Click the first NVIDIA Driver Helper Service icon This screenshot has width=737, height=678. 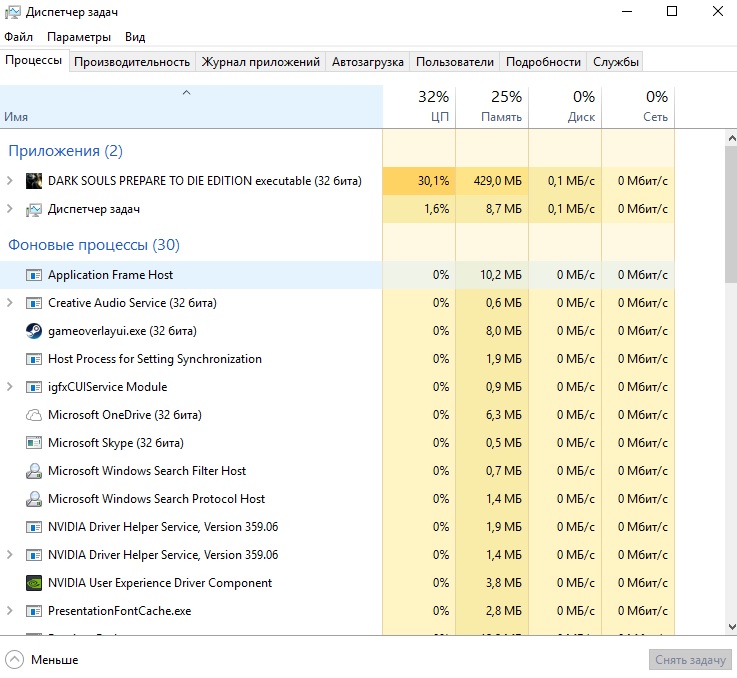pyautogui.click(x=33, y=527)
